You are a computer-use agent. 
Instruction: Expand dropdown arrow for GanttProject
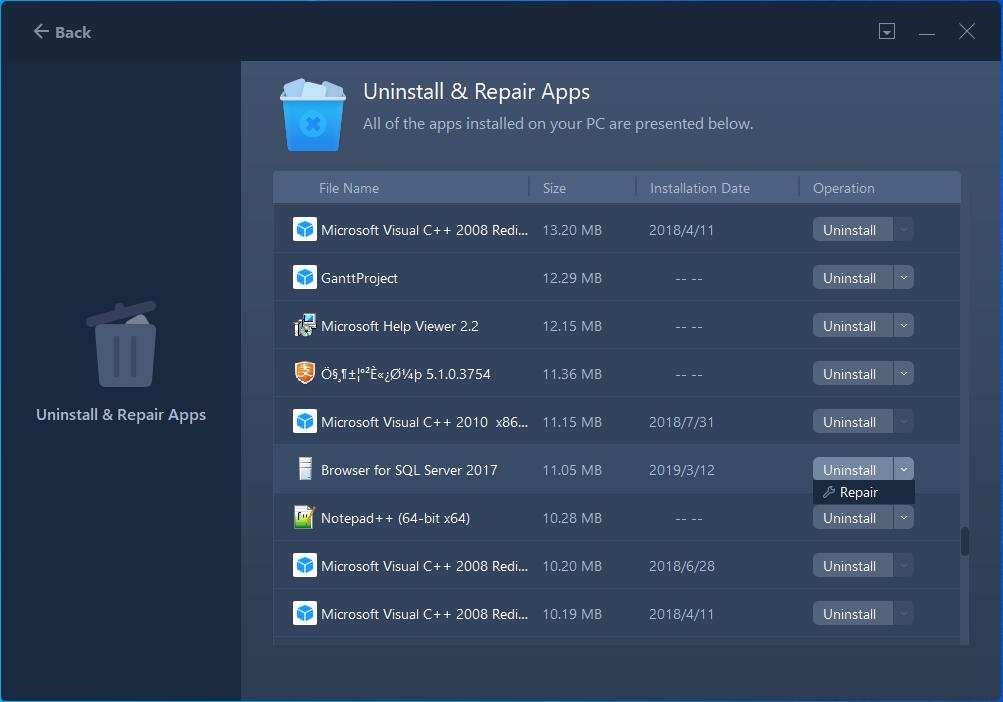[x=904, y=278]
